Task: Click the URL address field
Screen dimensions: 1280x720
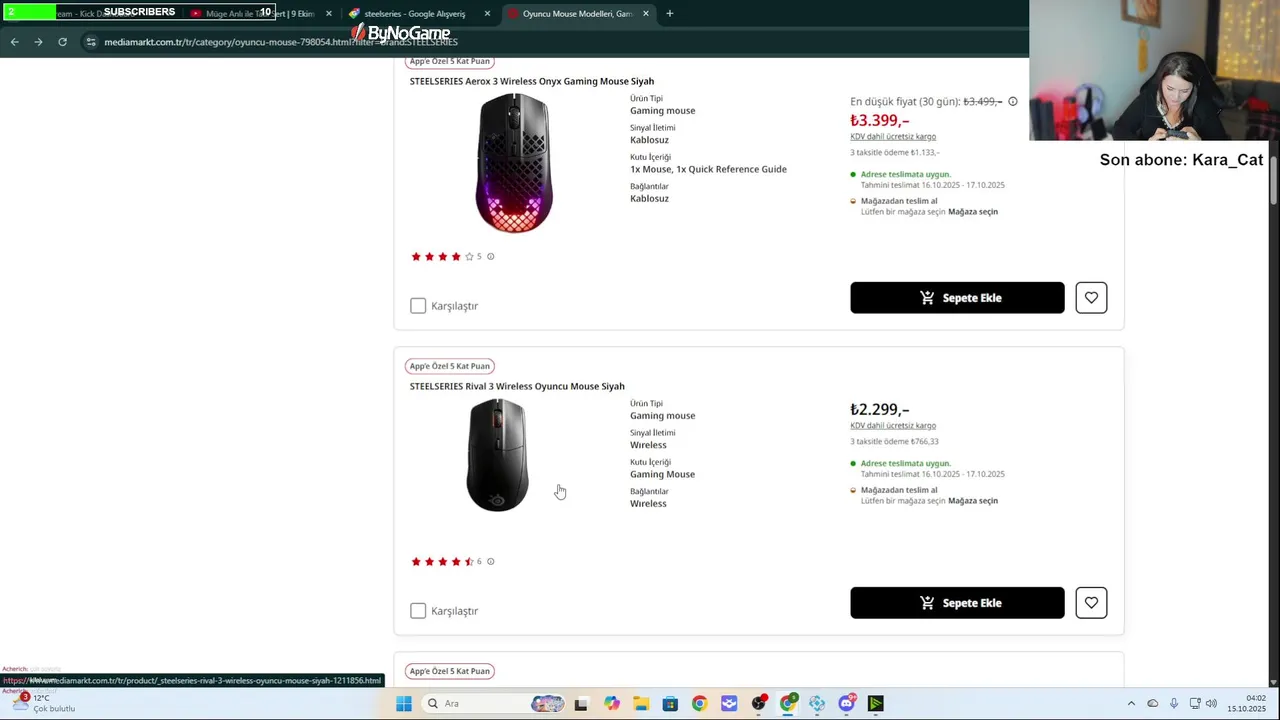Action: (x=550, y=42)
